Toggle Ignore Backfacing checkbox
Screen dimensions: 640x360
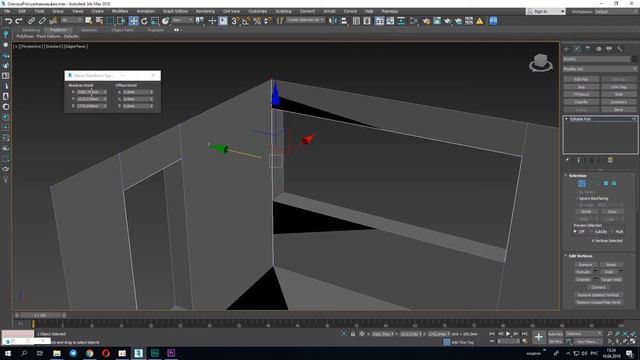tap(577, 198)
